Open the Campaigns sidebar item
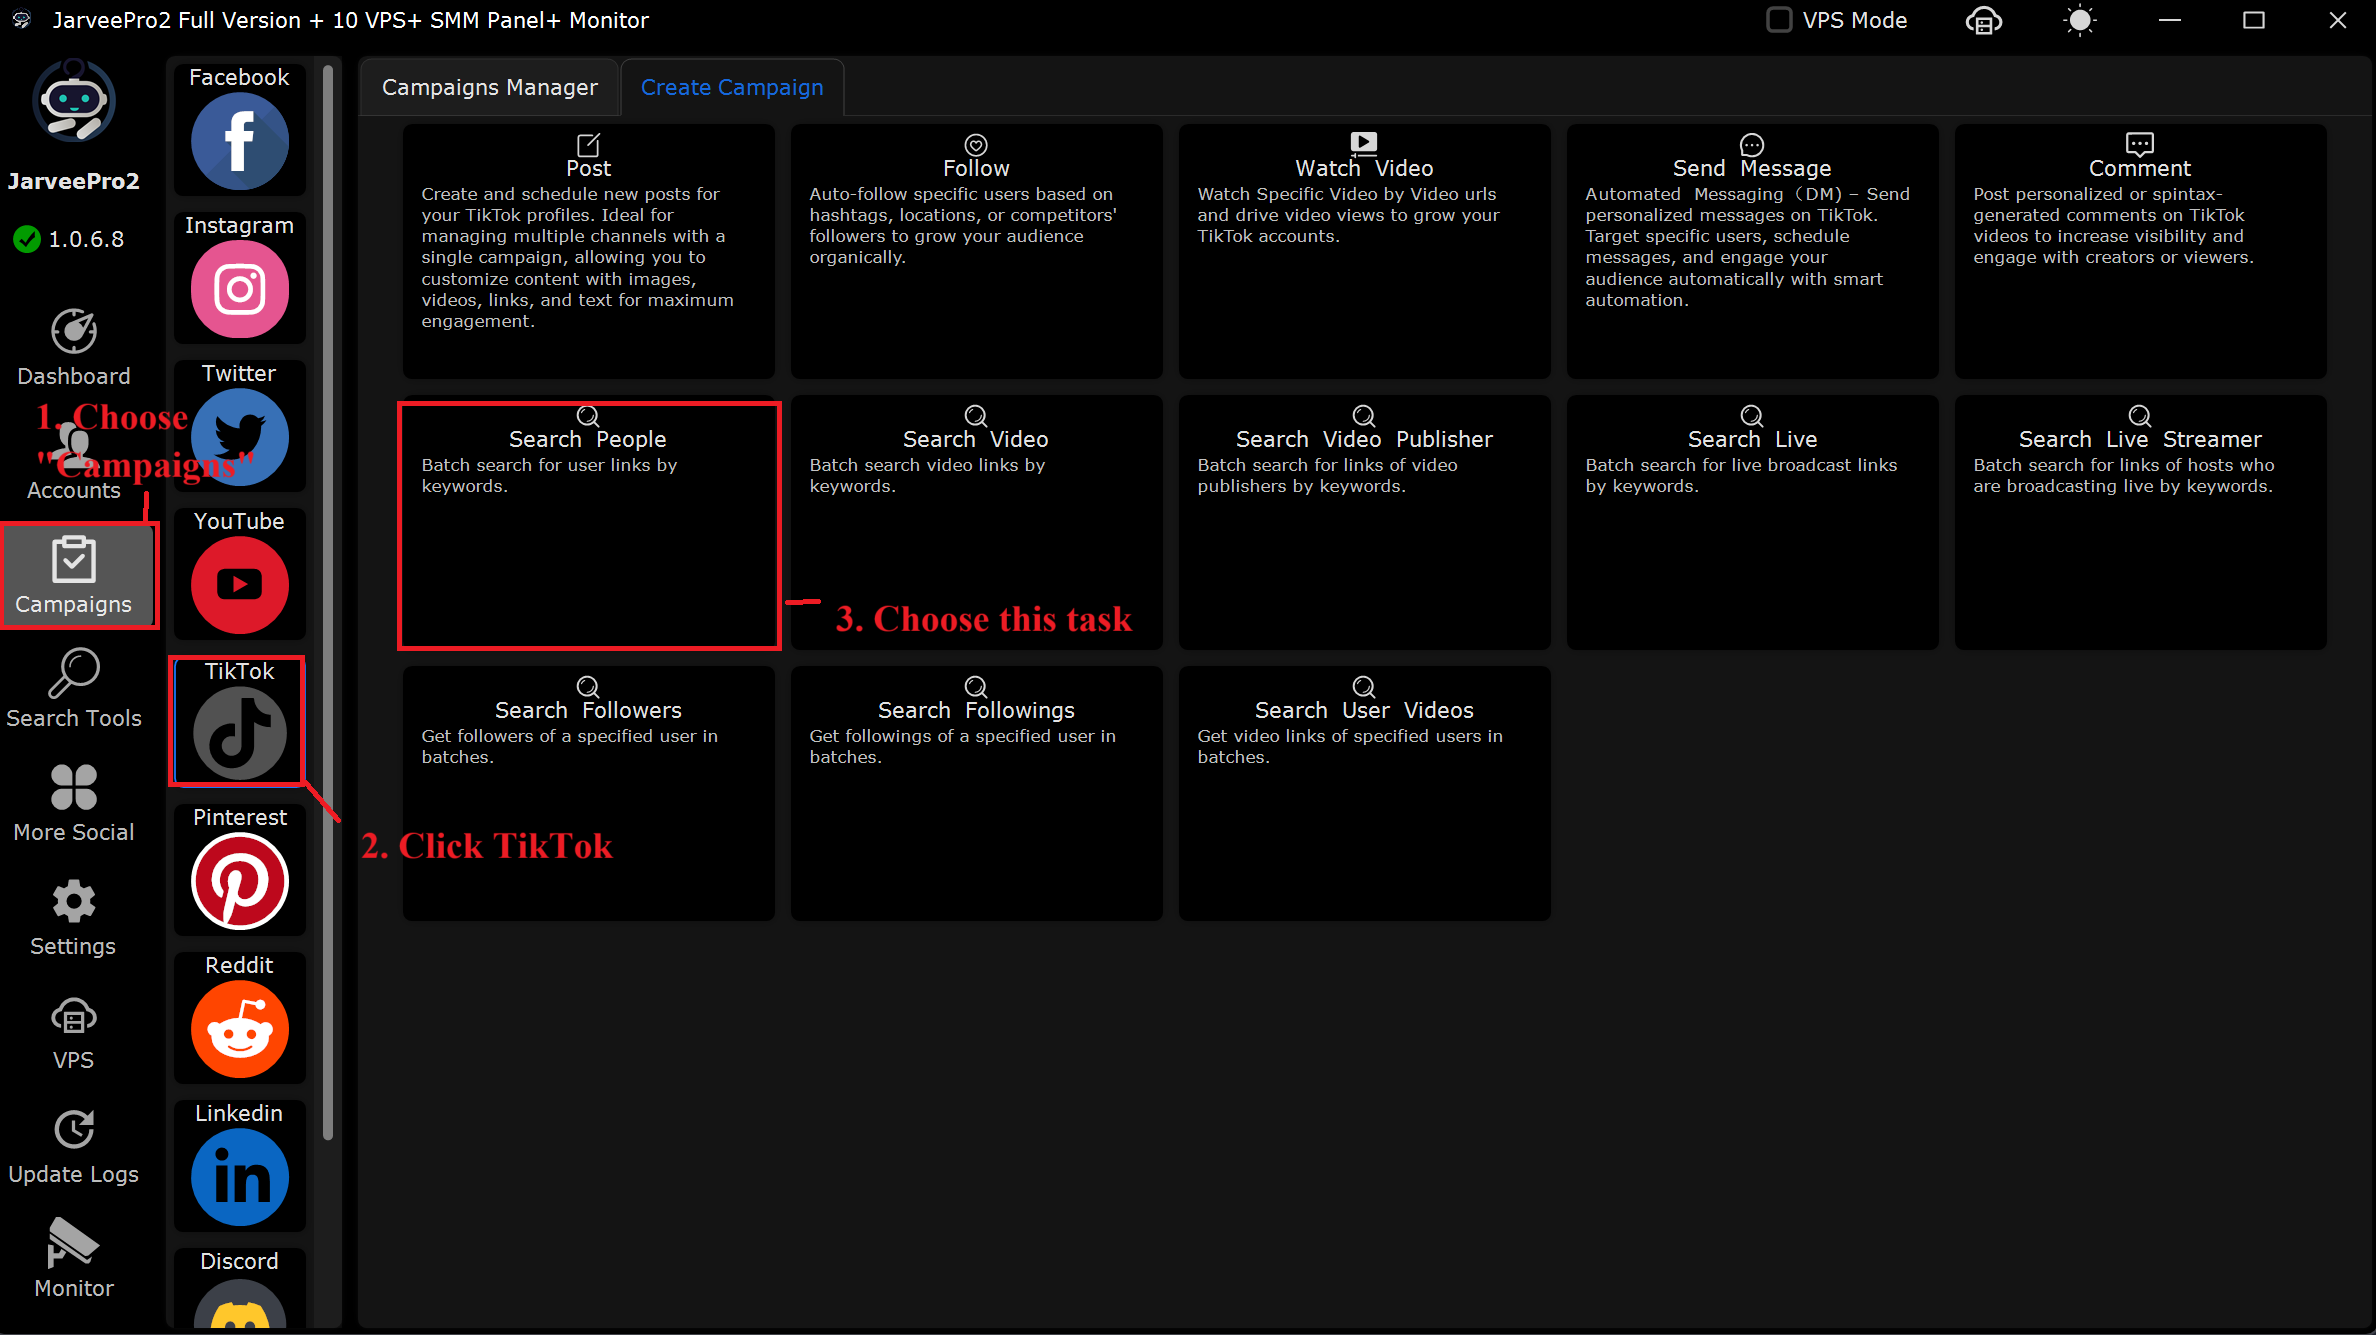 79,576
